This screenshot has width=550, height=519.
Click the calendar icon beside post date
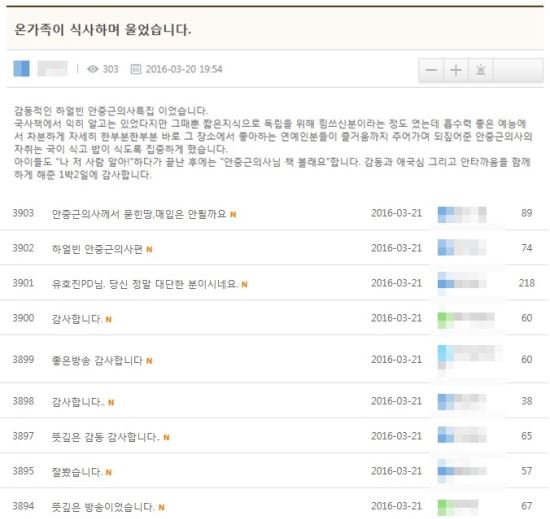click(136, 69)
